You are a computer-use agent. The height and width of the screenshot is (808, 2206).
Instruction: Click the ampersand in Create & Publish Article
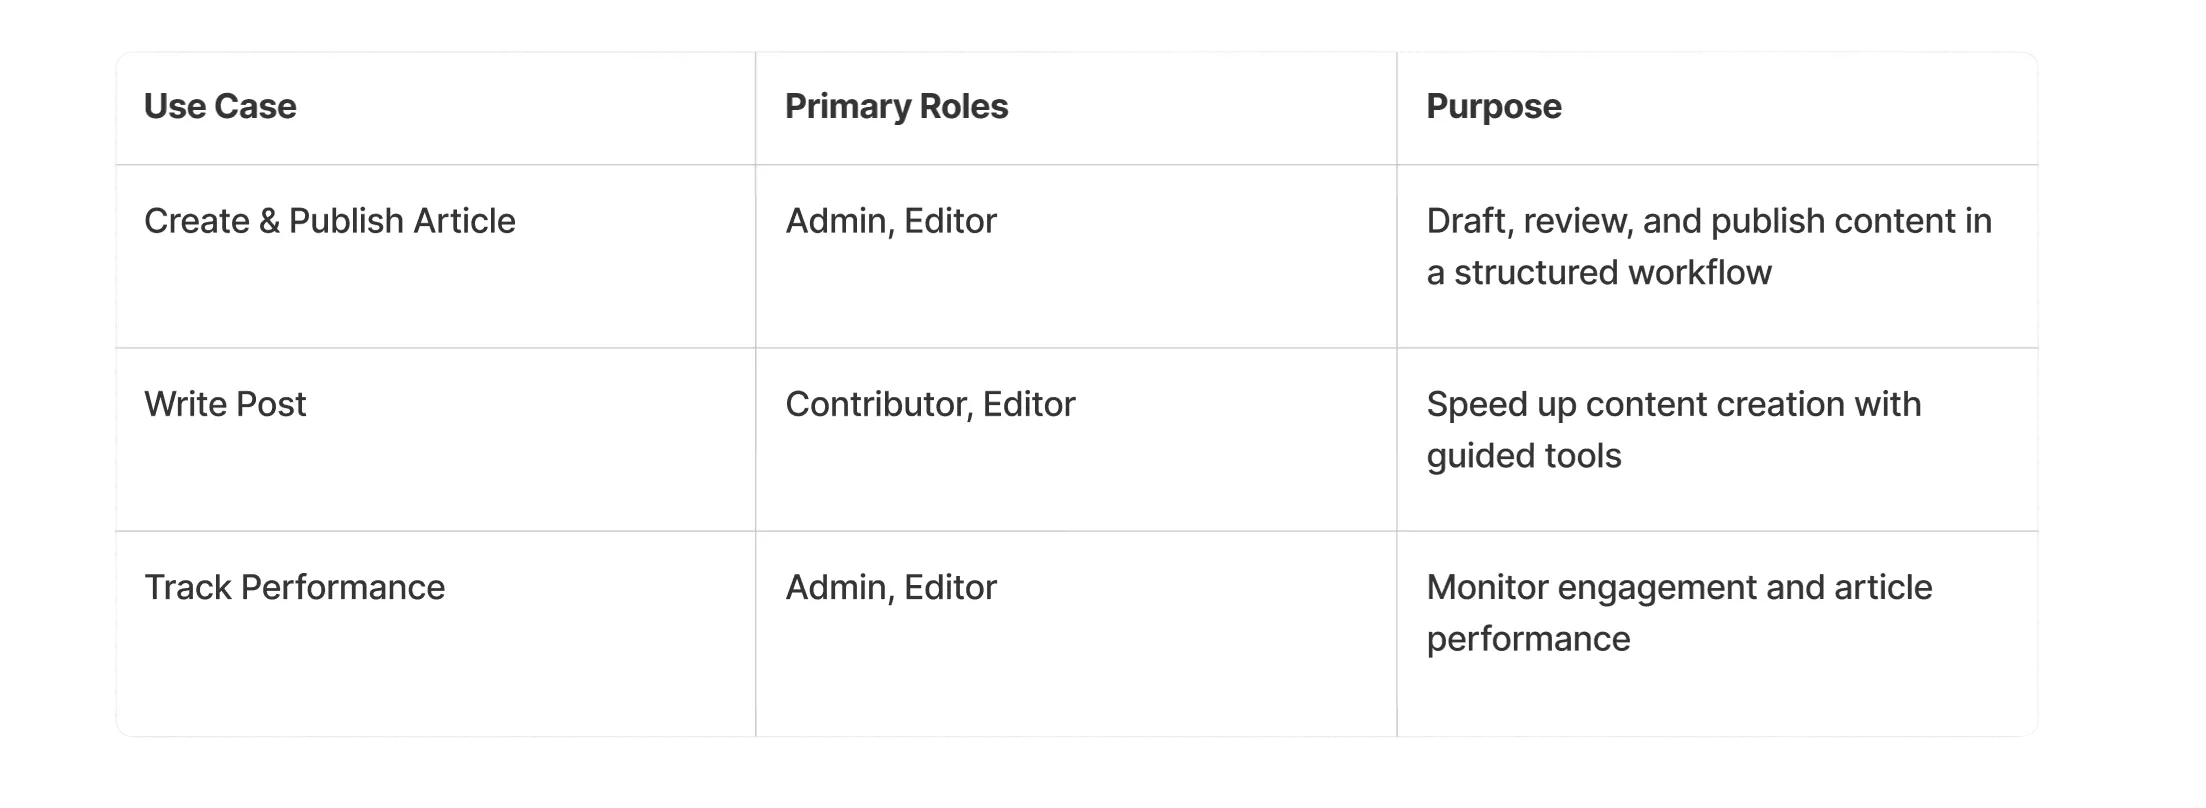(268, 221)
